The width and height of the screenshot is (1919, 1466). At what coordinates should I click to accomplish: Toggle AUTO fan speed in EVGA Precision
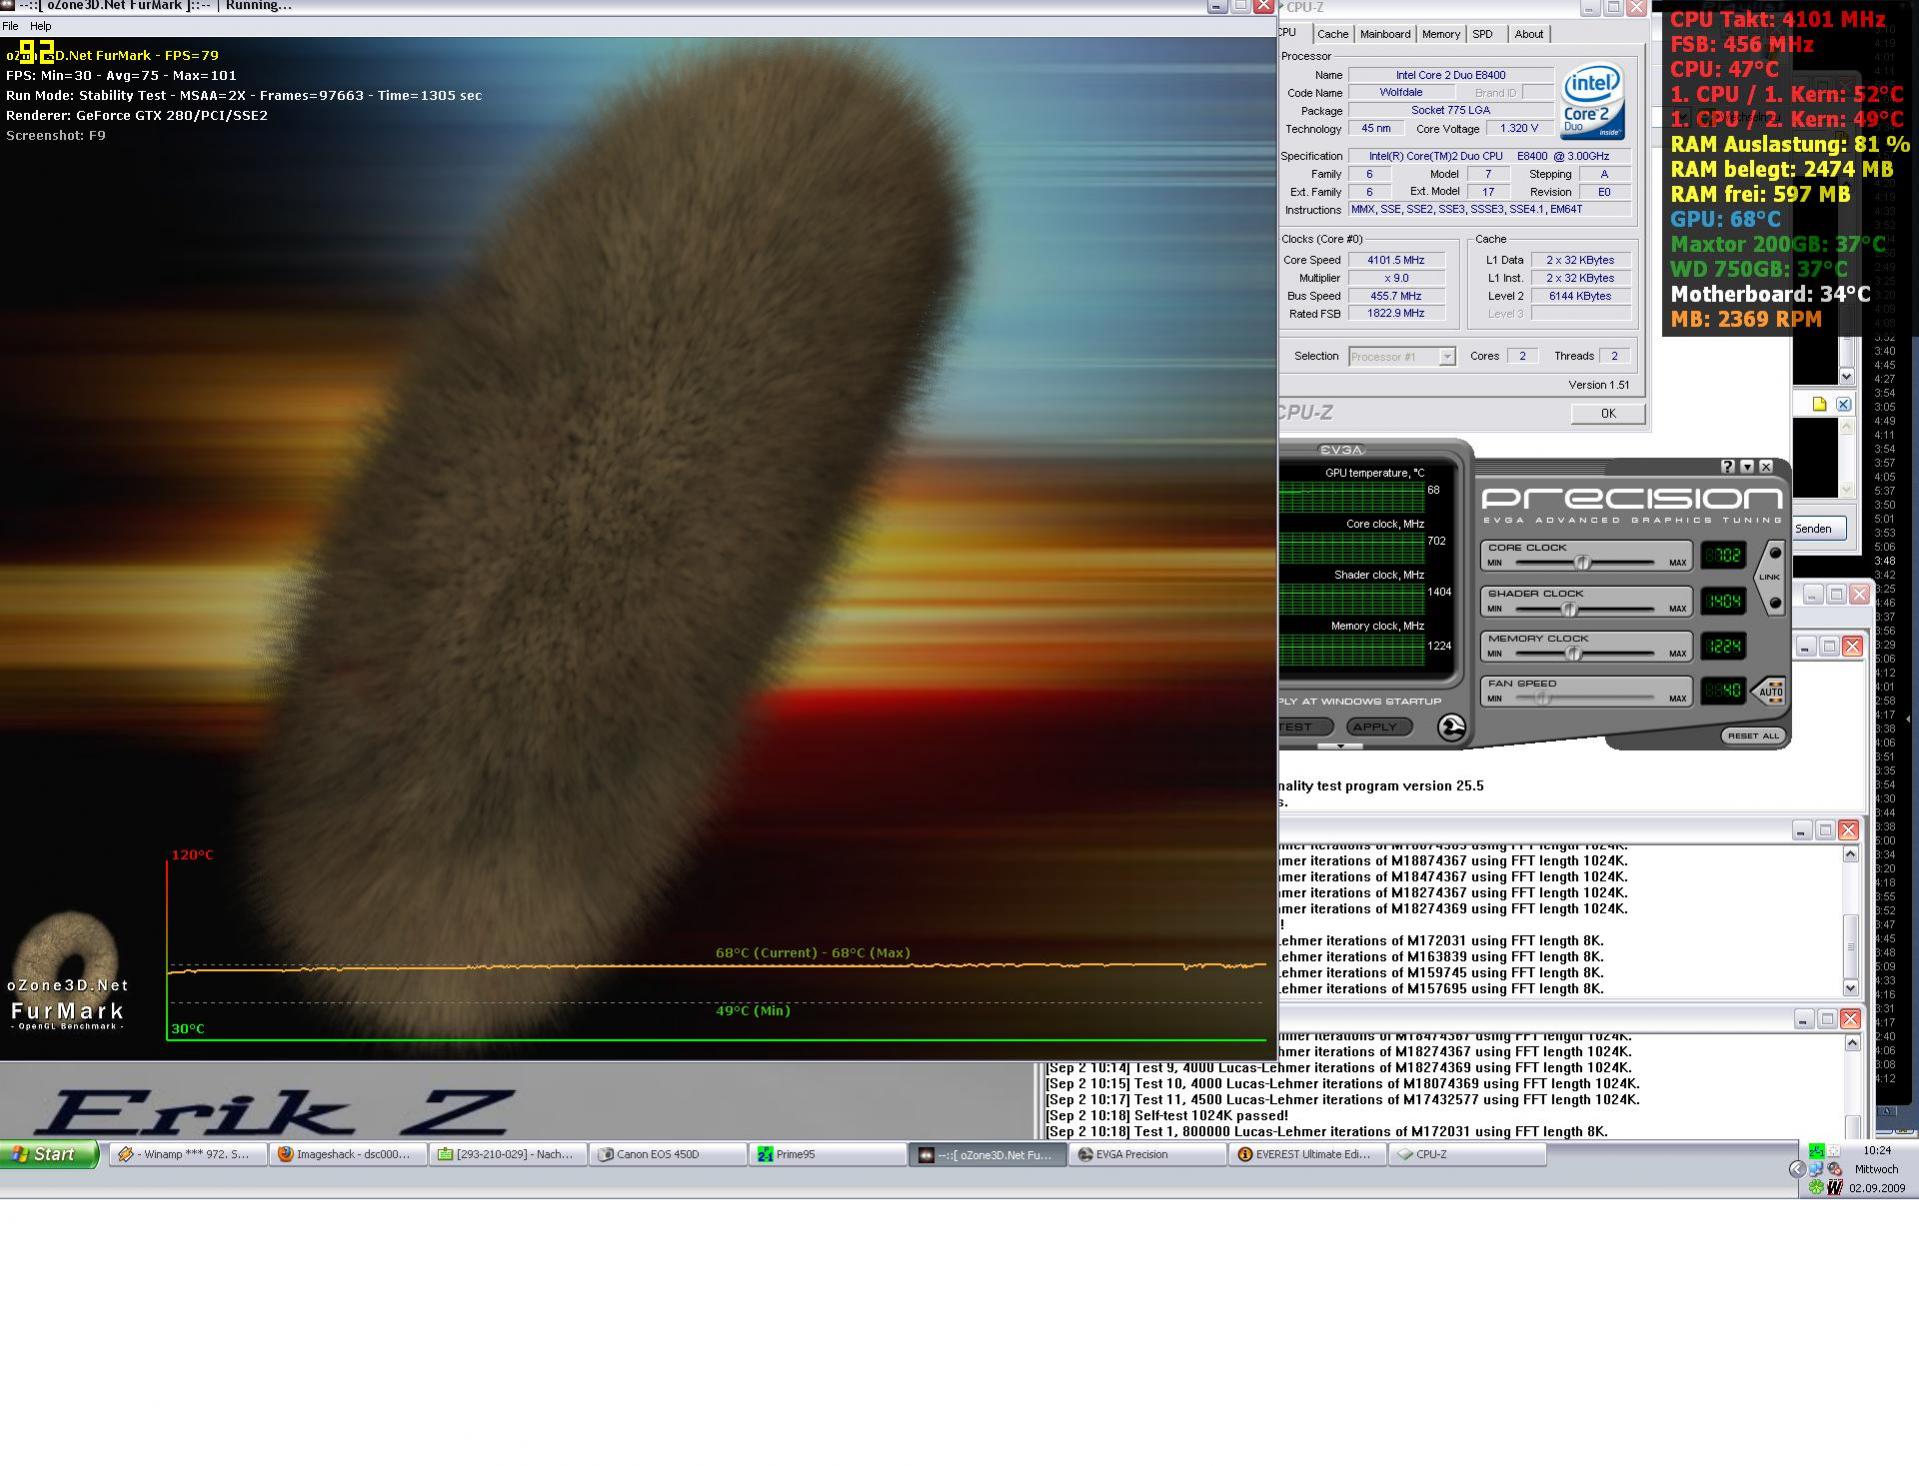pyautogui.click(x=1770, y=692)
